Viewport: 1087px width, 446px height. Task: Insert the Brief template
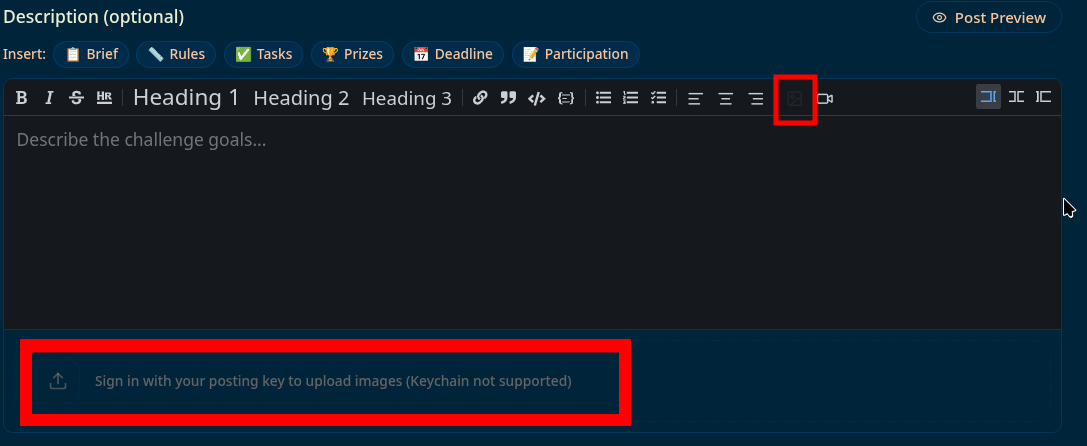pyautogui.click(x=91, y=54)
